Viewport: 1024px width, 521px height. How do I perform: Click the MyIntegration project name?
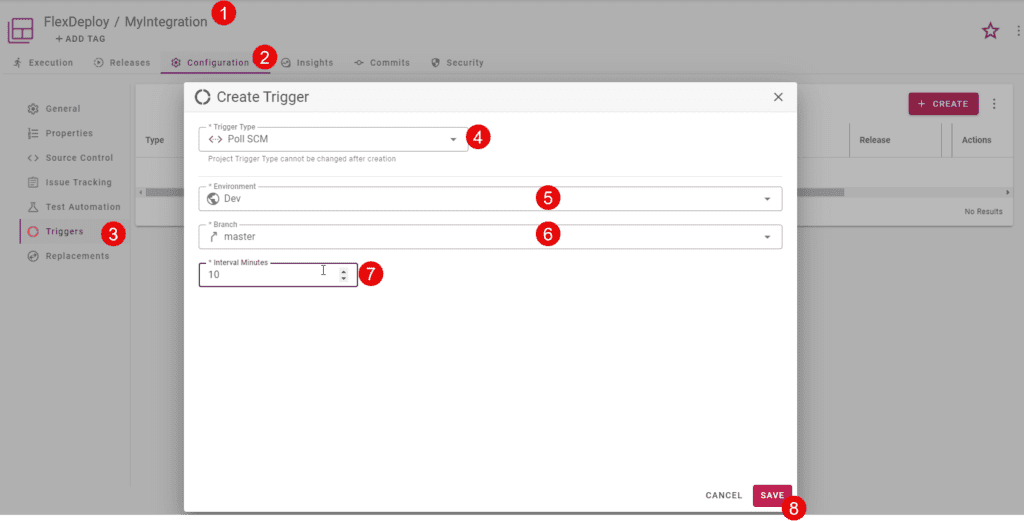pos(166,22)
